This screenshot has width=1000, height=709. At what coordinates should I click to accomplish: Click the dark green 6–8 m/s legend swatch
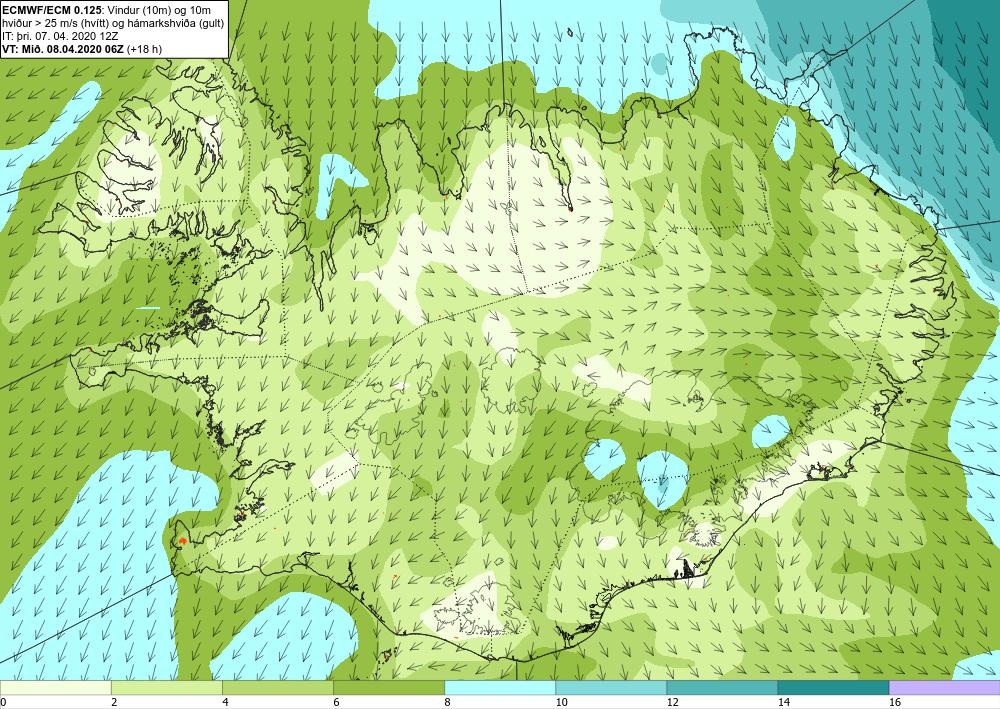coord(388,687)
